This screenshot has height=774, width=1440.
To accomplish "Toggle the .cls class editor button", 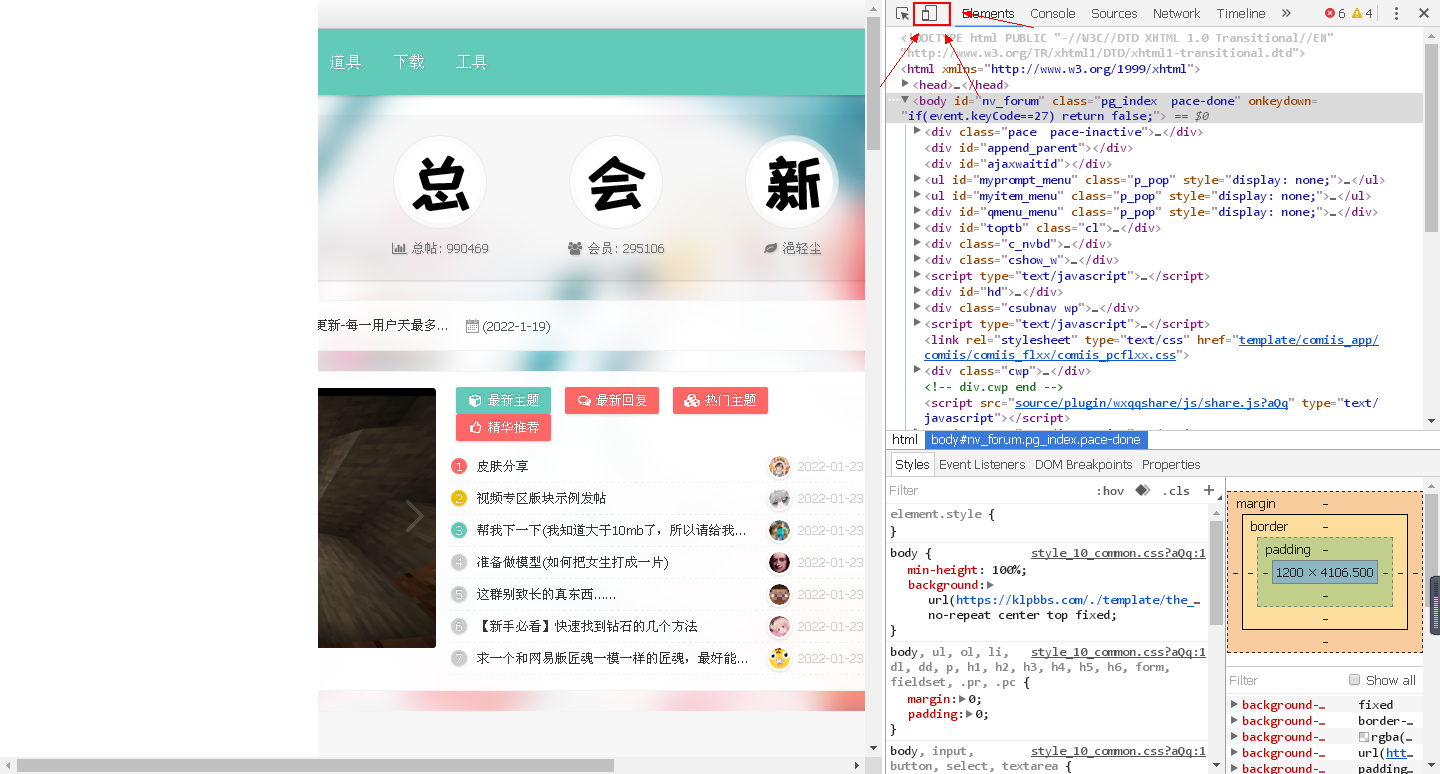I will (1176, 491).
